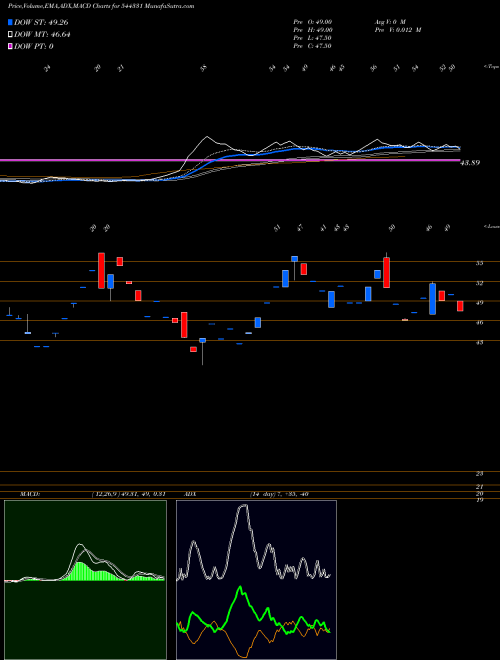The image size is (500, 660).
Task: Click the MACD panel heading label
Action: [29, 494]
